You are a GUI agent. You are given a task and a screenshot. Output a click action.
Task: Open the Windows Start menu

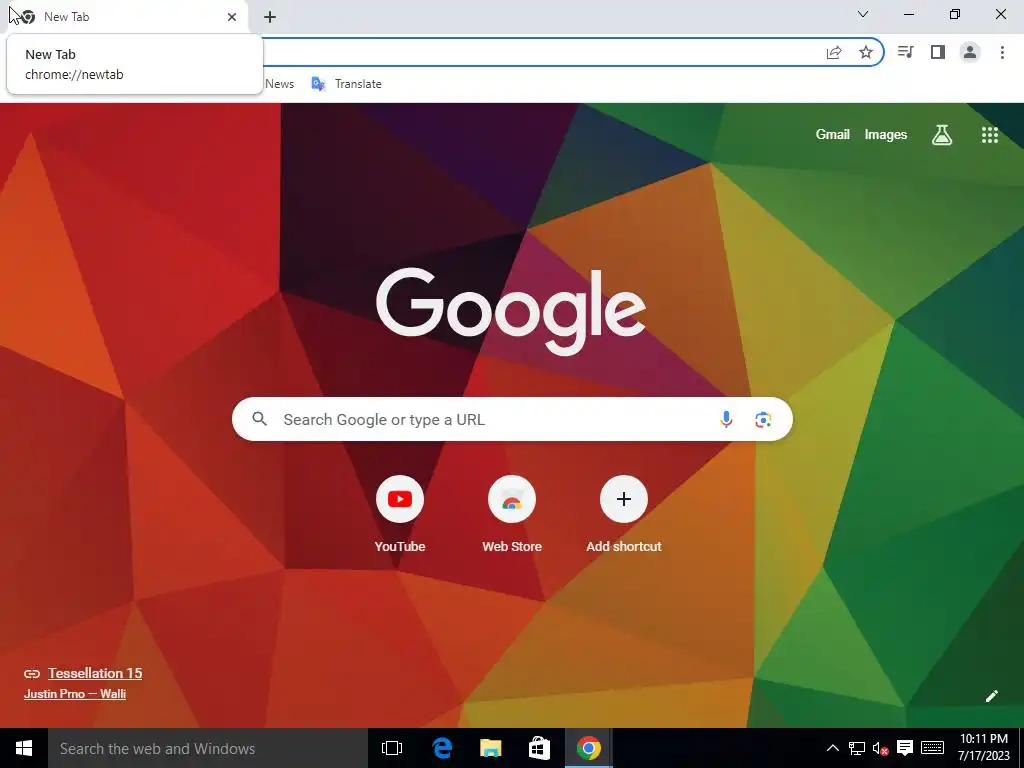[x=24, y=748]
